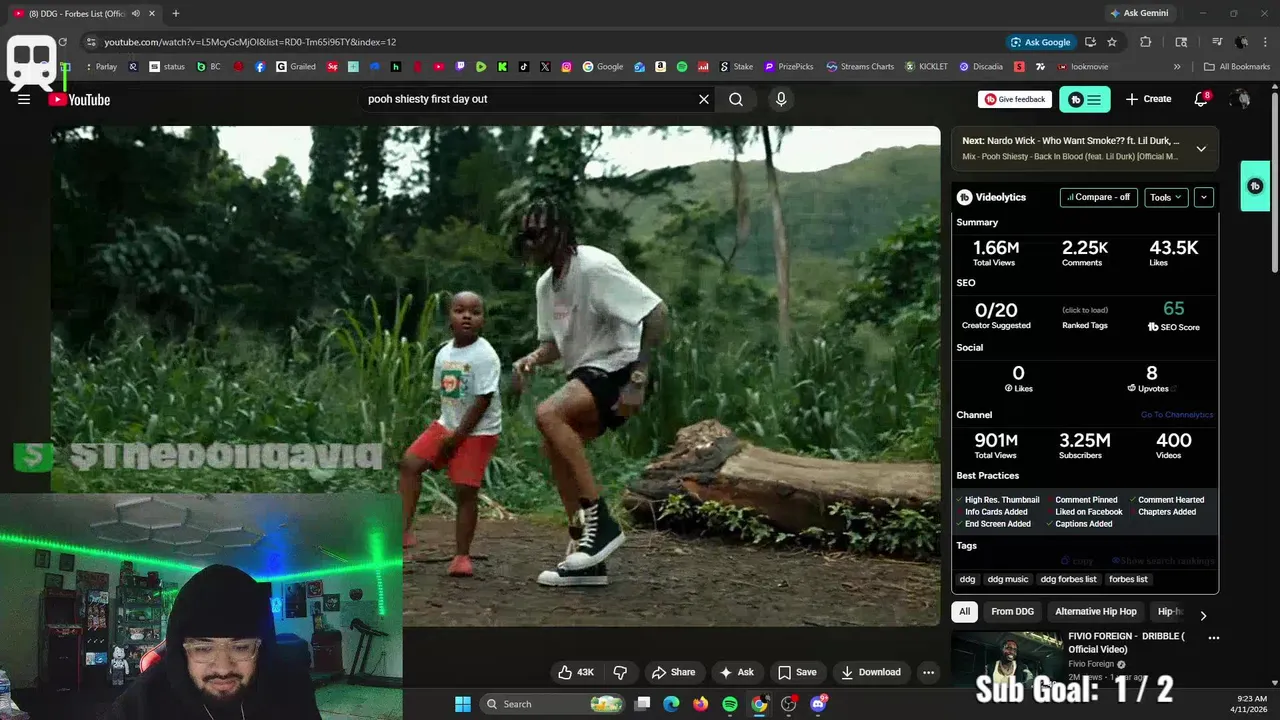Click the 'ddg music' tag
Image resolution: width=1280 pixels, height=720 pixels.
[x=1008, y=579]
